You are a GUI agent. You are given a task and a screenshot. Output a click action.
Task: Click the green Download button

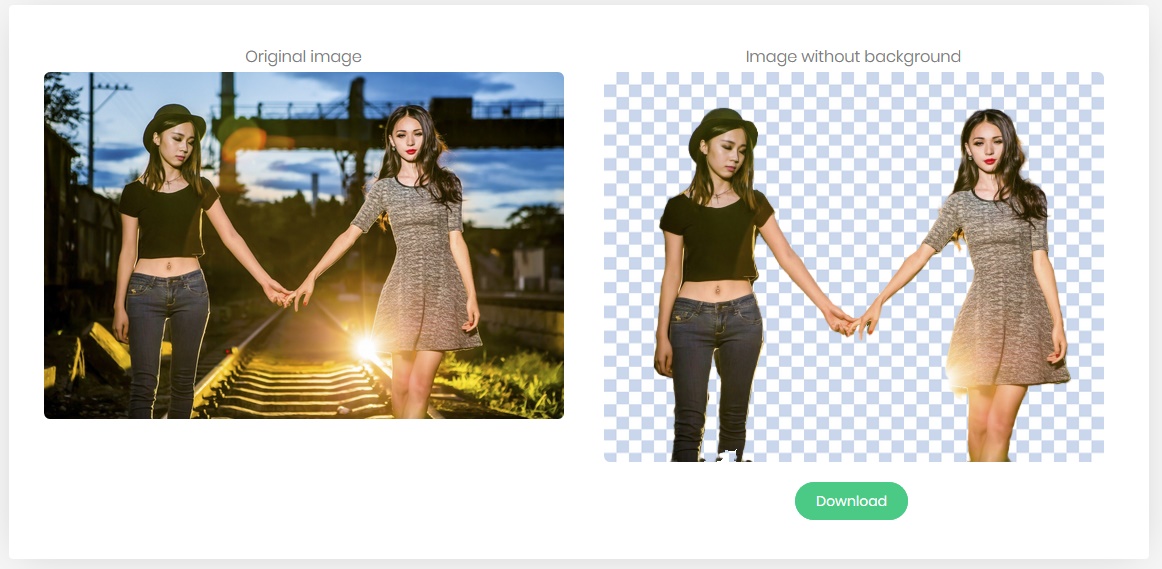(851, 501)
